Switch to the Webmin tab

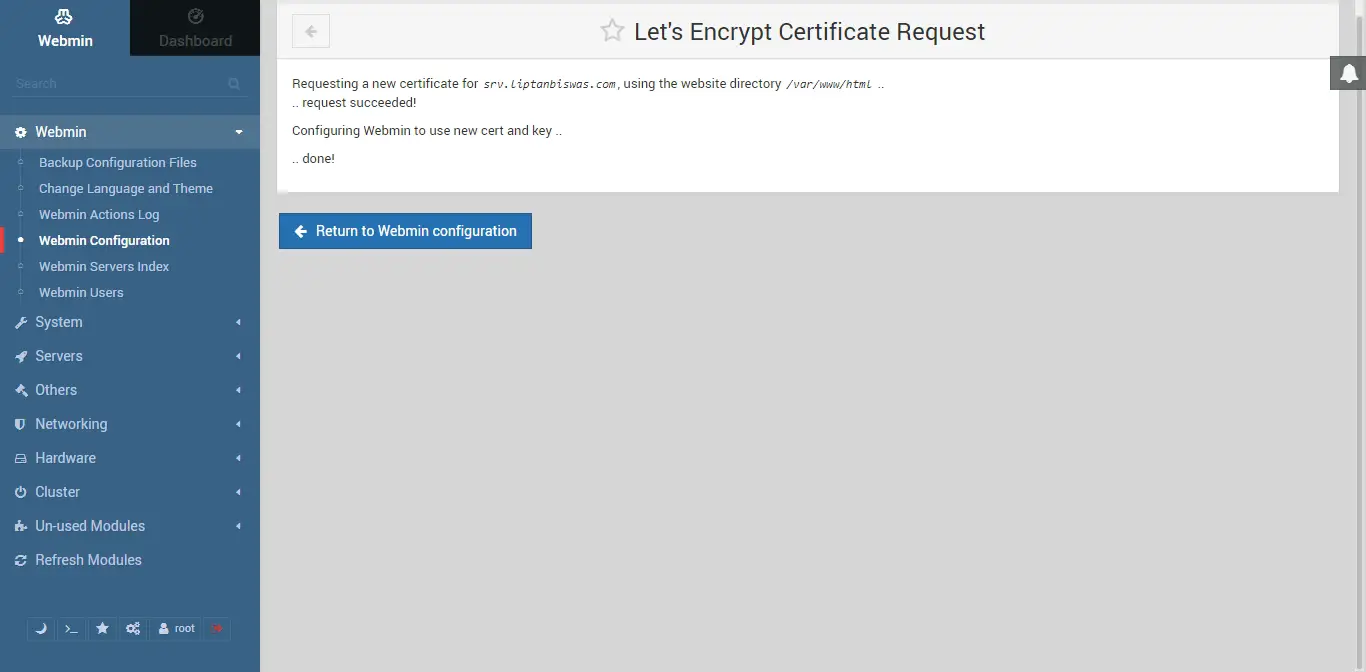(x=65, y=28)
